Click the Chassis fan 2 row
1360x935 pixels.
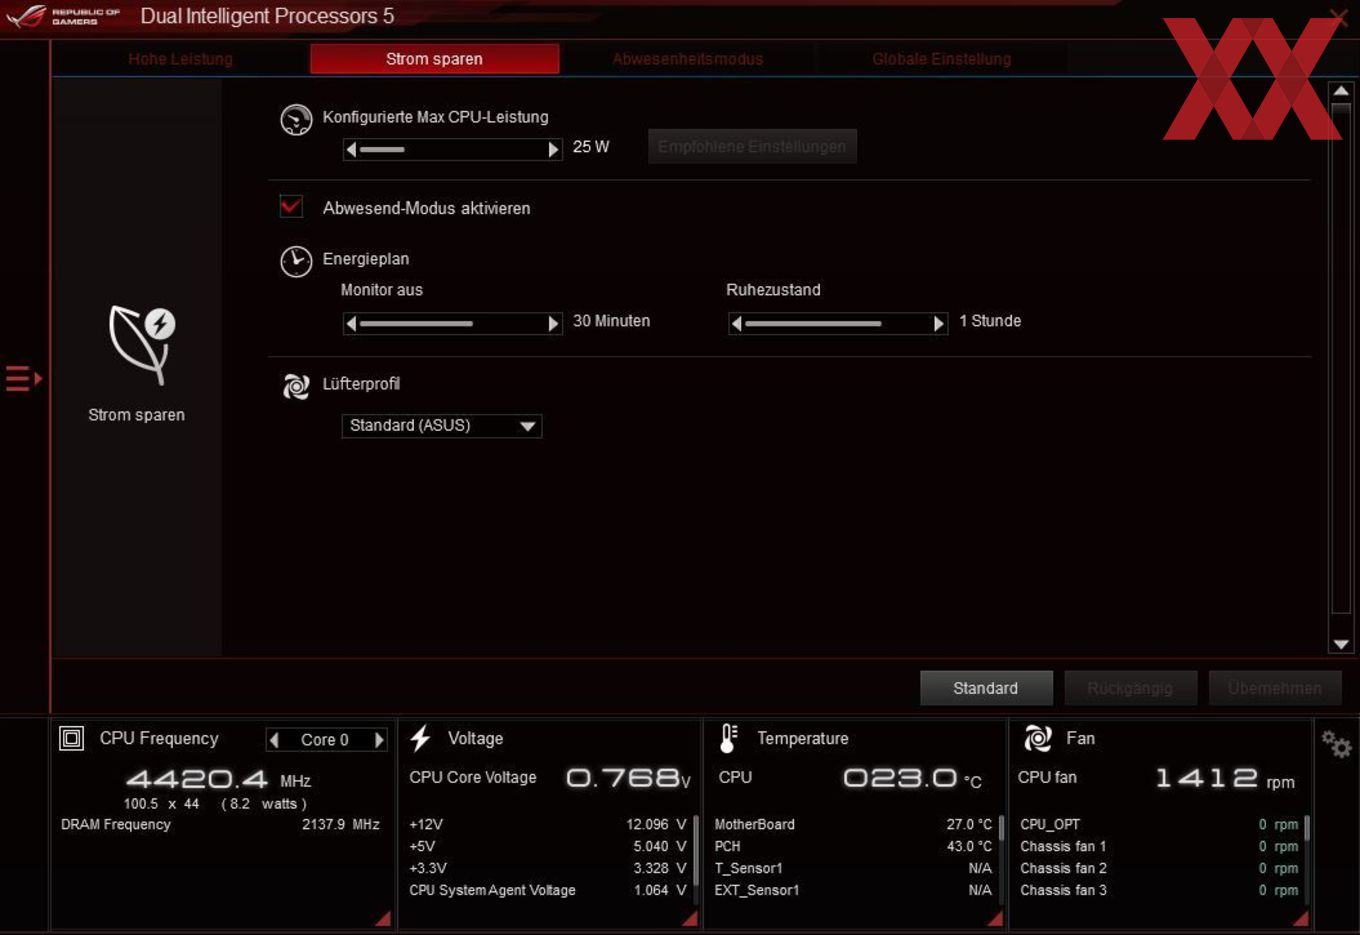pyautogui.click(x=1159, y=868)
